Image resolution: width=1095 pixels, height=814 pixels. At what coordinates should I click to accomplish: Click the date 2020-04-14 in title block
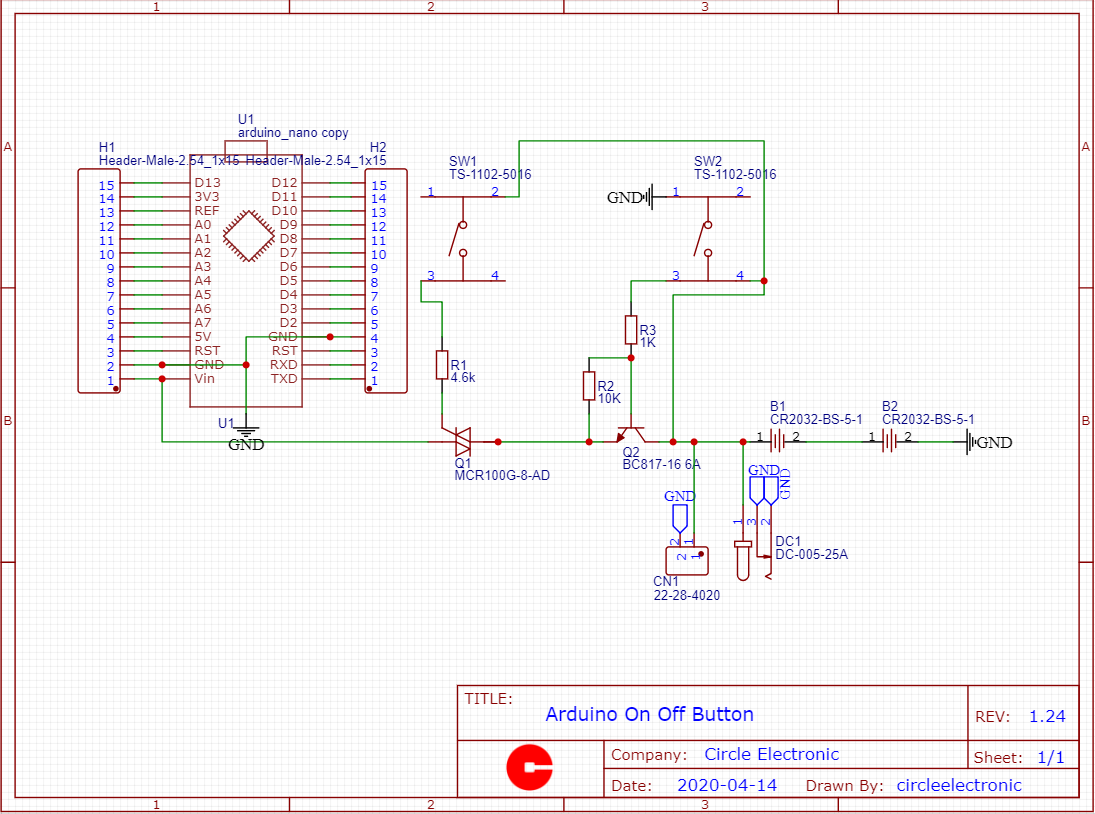[x=727, y=785]
